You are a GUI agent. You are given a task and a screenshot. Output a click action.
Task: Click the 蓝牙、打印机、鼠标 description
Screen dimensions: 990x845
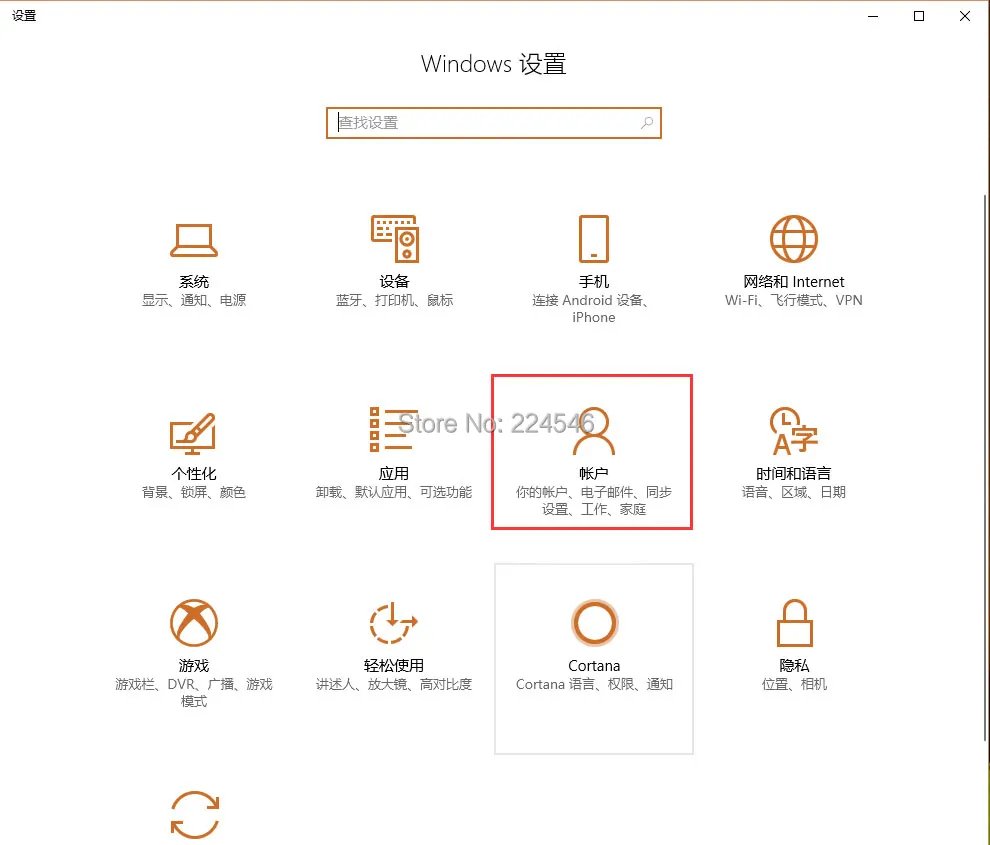pos(395,301)
